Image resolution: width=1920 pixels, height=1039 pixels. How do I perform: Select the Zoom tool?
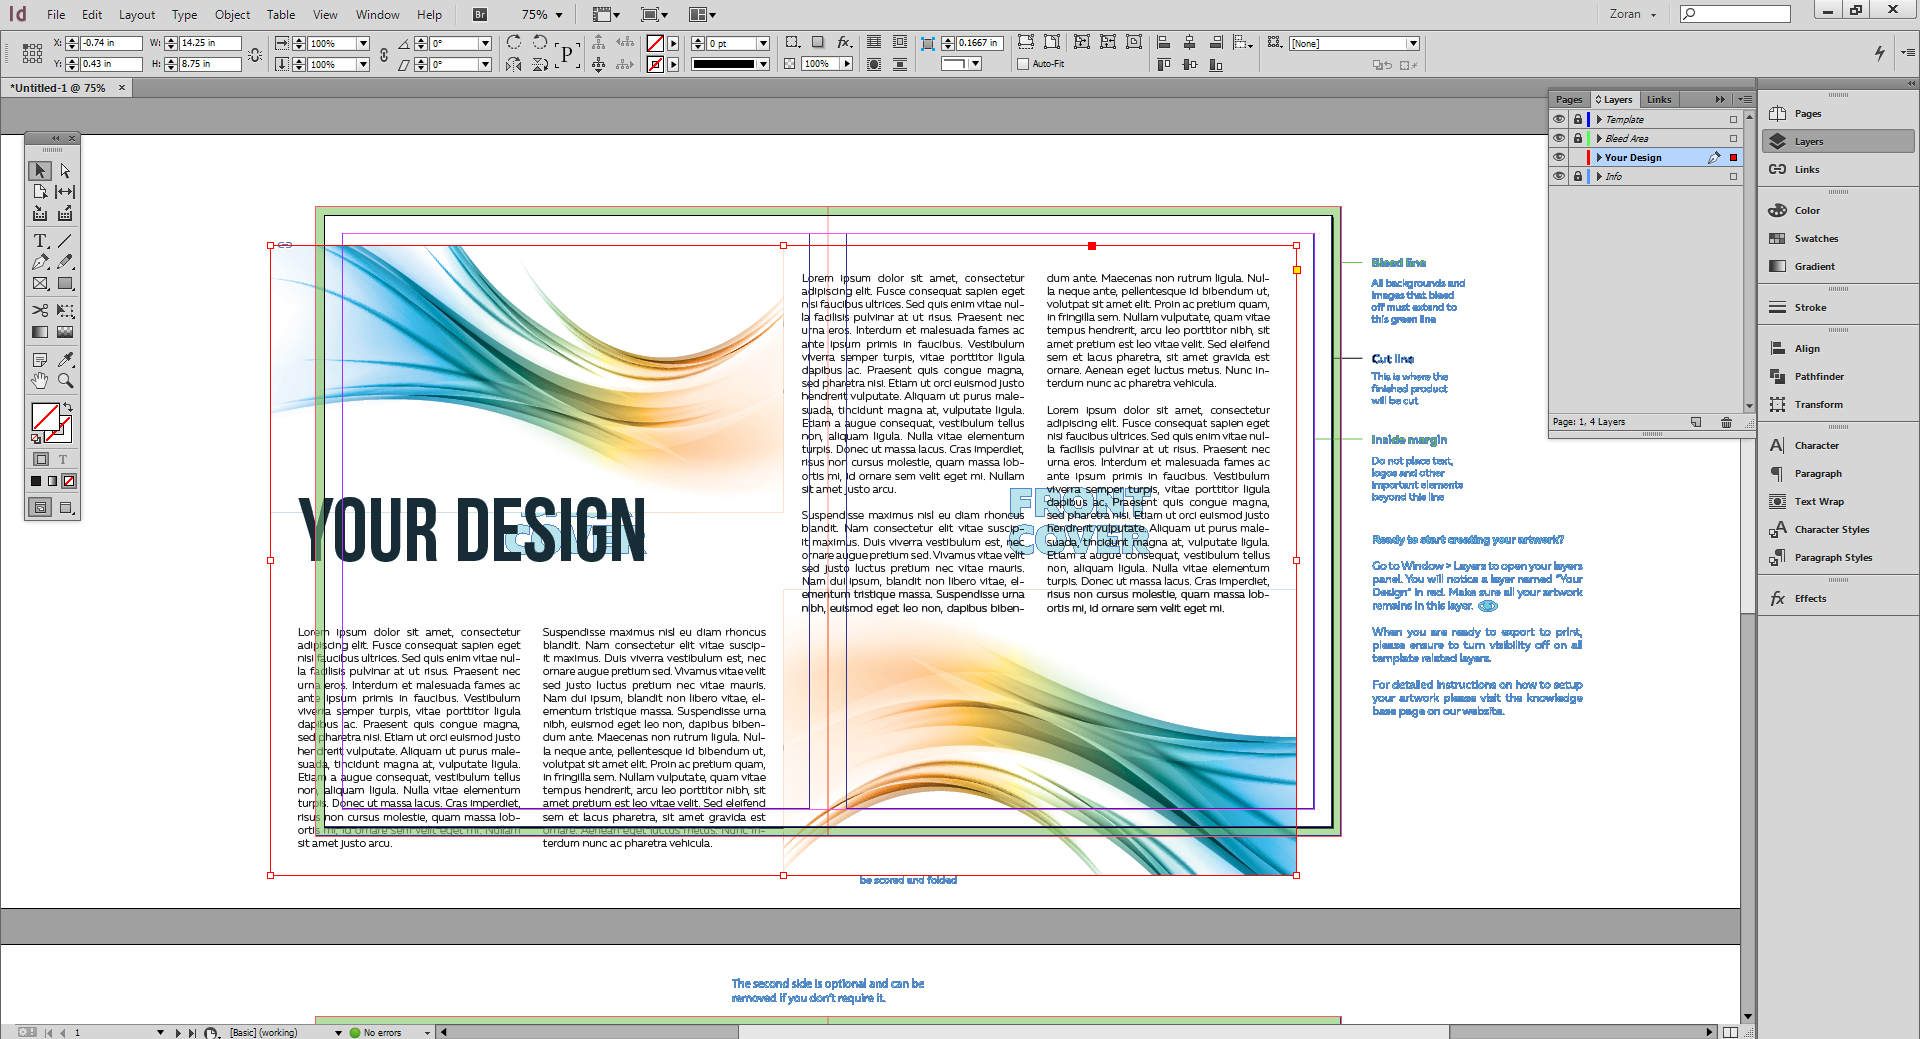click(65, 381)
